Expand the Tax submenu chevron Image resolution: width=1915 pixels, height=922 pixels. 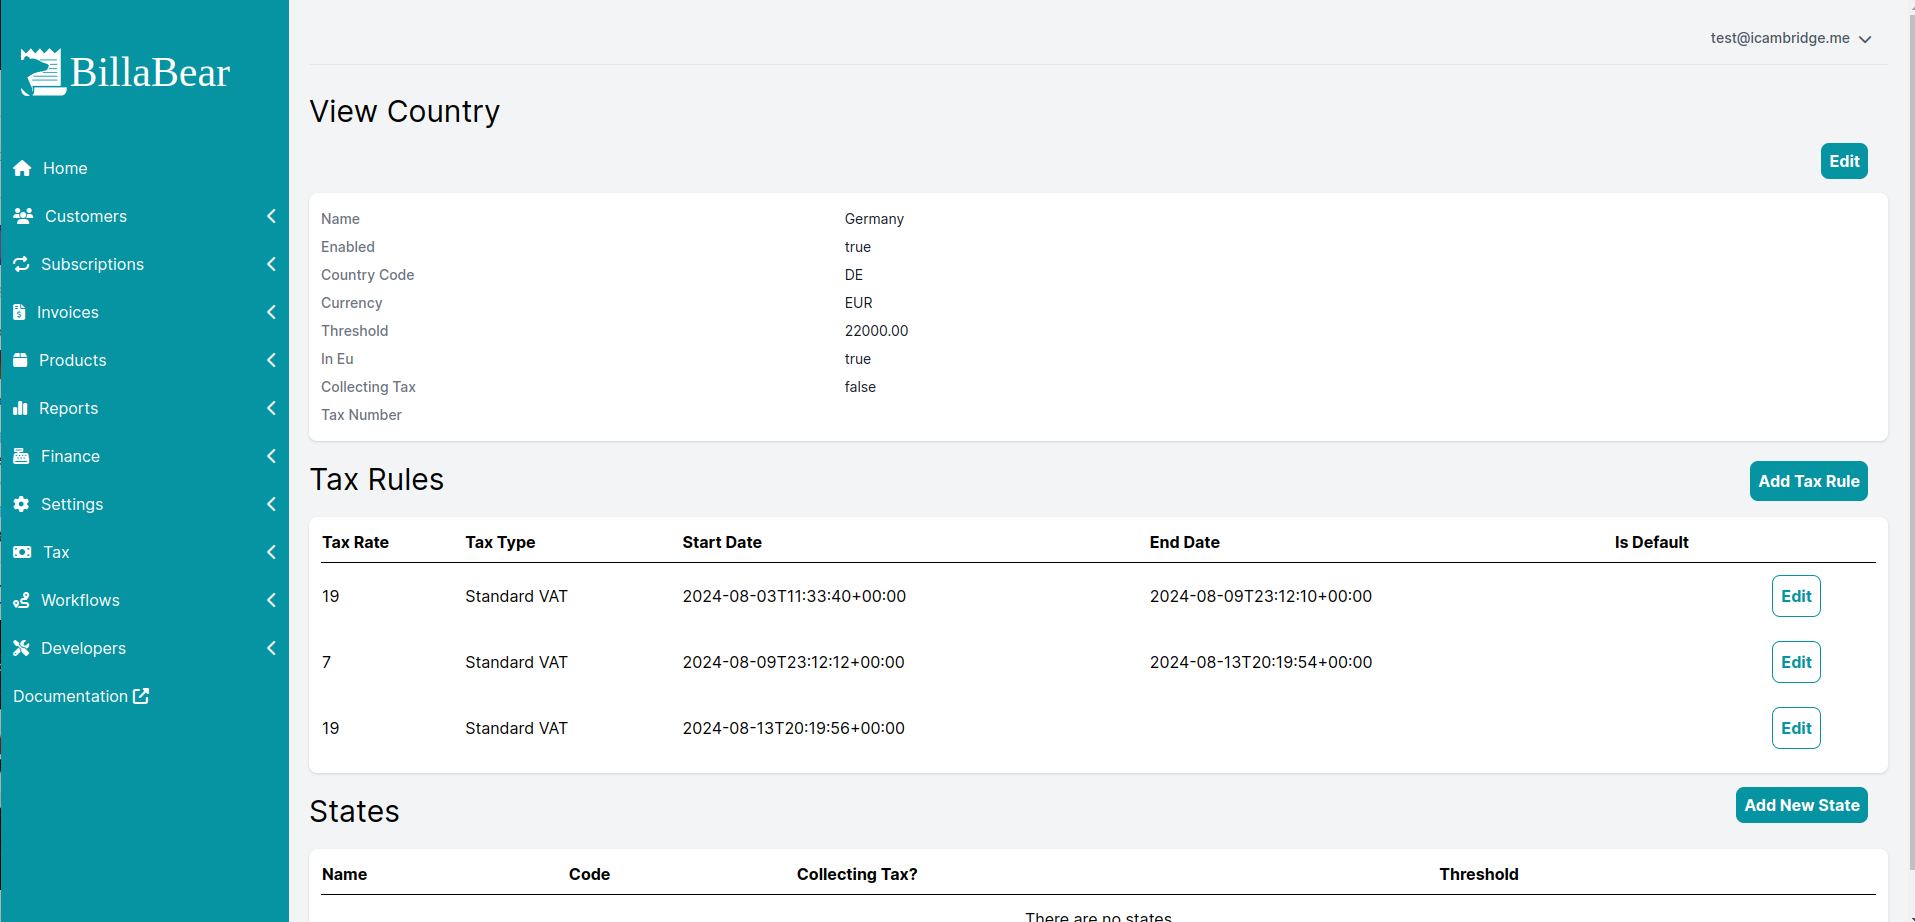click(271, 552)
